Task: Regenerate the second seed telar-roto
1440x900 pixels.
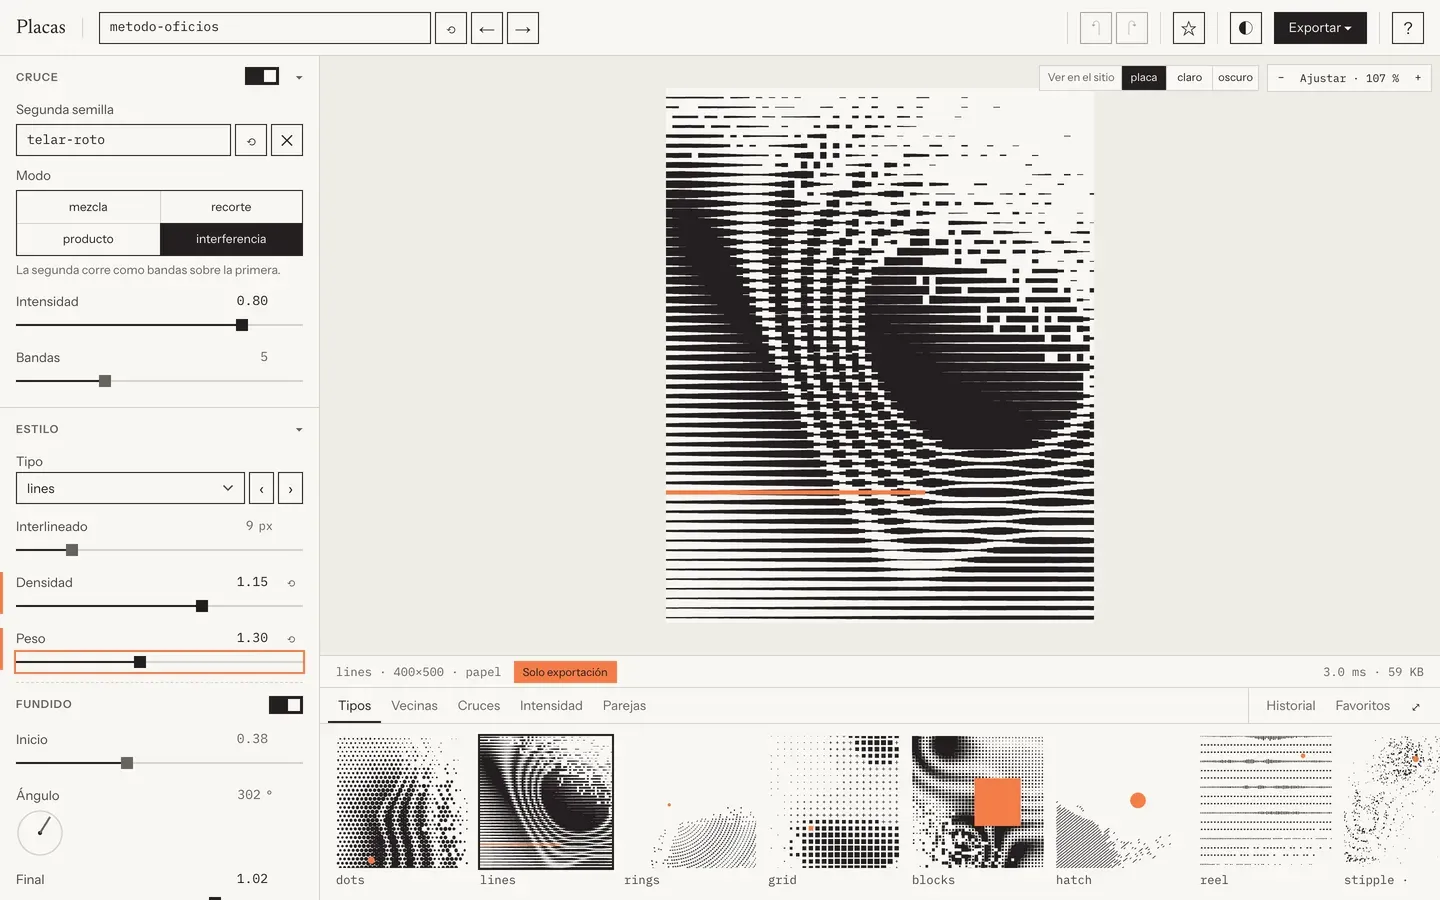Action: 251,140
